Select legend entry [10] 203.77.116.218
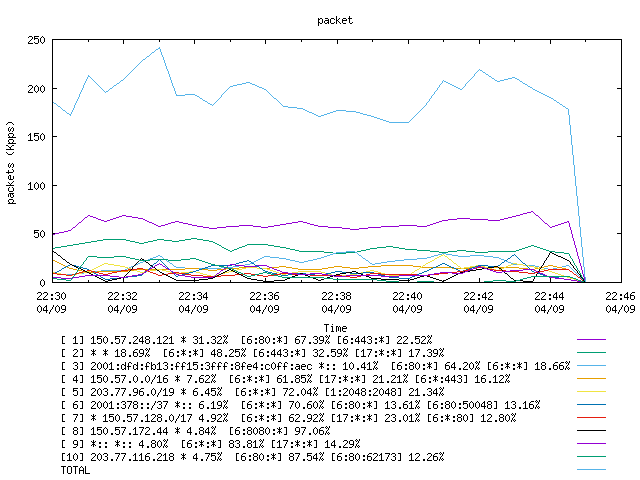This screenshot has width=640, height=480. point(252,457)
